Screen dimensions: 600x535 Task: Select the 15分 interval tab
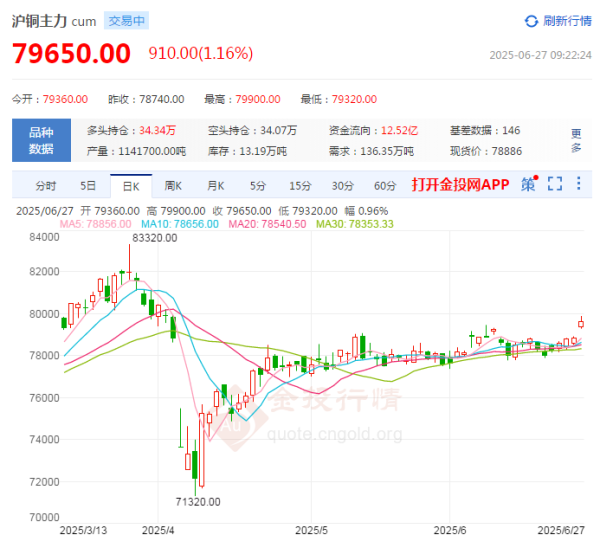(x=300, y=186)
